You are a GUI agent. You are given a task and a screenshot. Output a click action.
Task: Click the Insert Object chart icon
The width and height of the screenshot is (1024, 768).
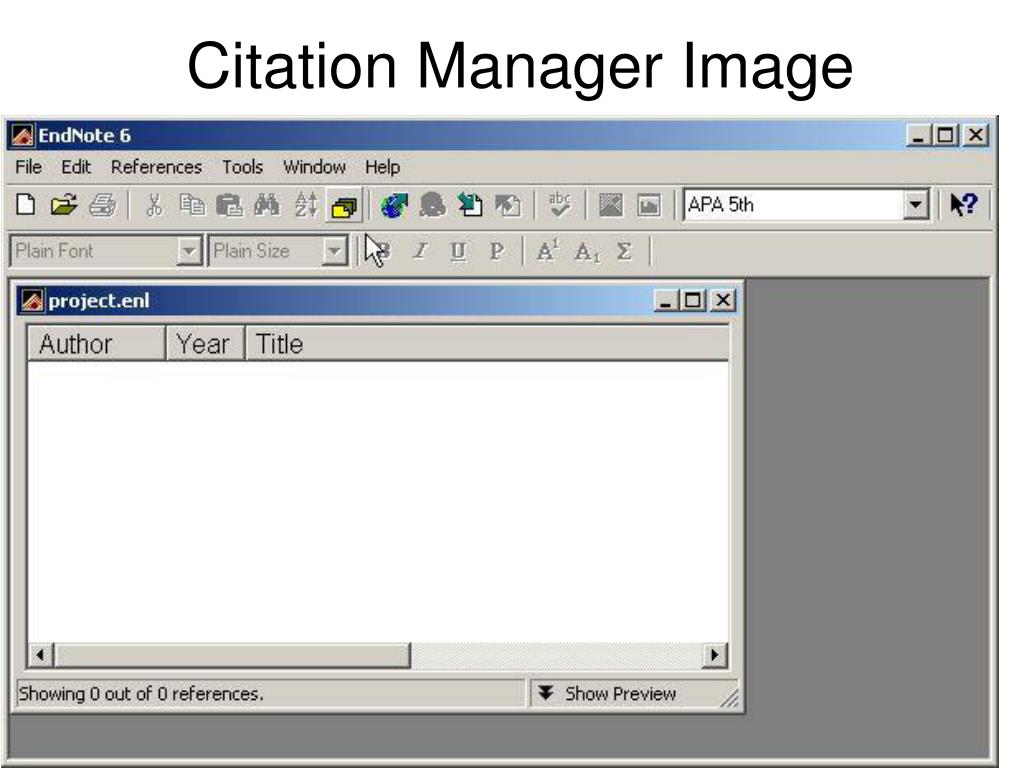click(x=648, y=205)
